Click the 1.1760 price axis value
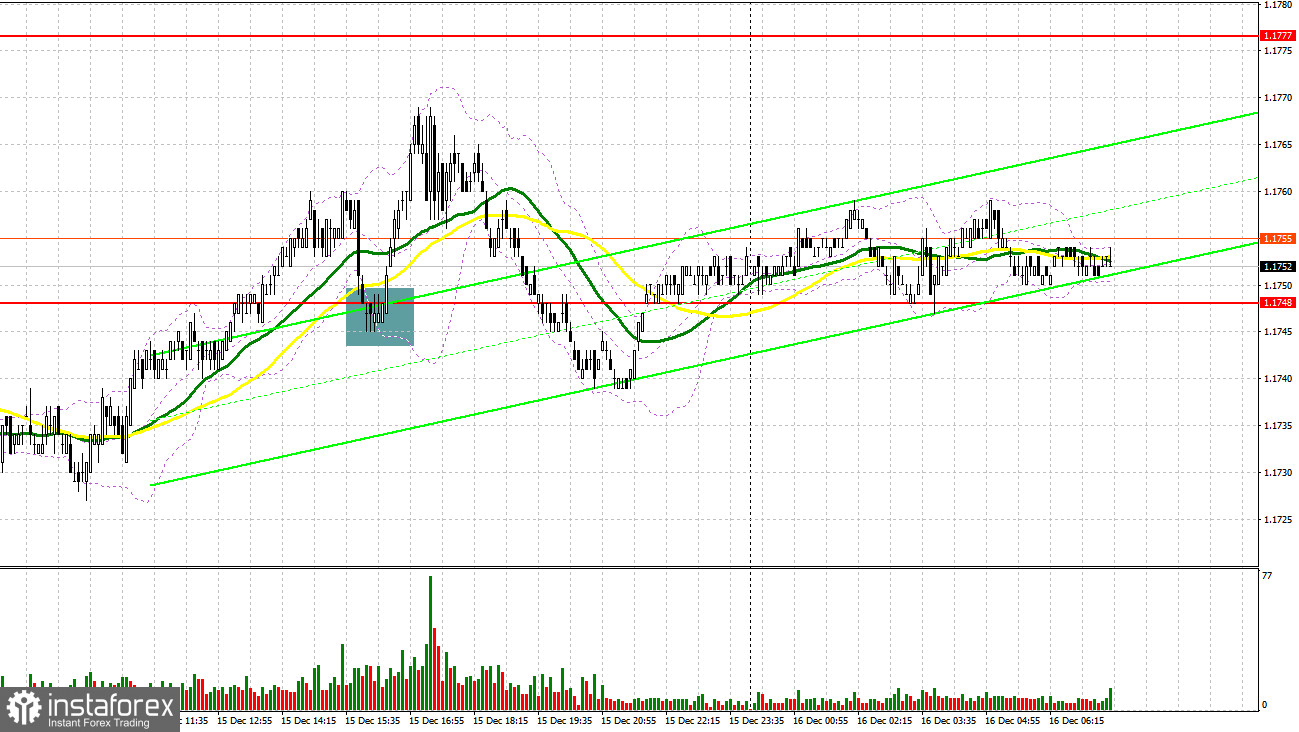The width and height of the screenshot is (1299, 732). 1277,192
